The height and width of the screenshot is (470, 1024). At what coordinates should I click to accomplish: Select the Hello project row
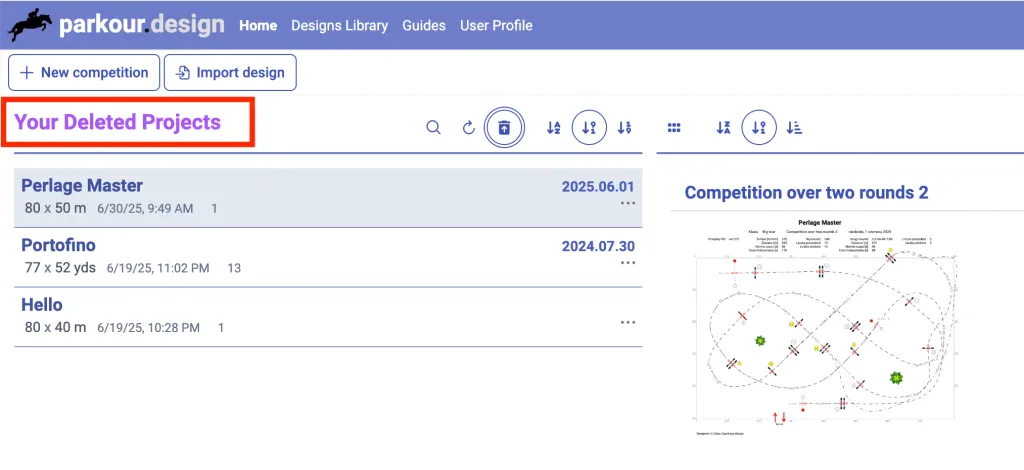coord(300,316)
